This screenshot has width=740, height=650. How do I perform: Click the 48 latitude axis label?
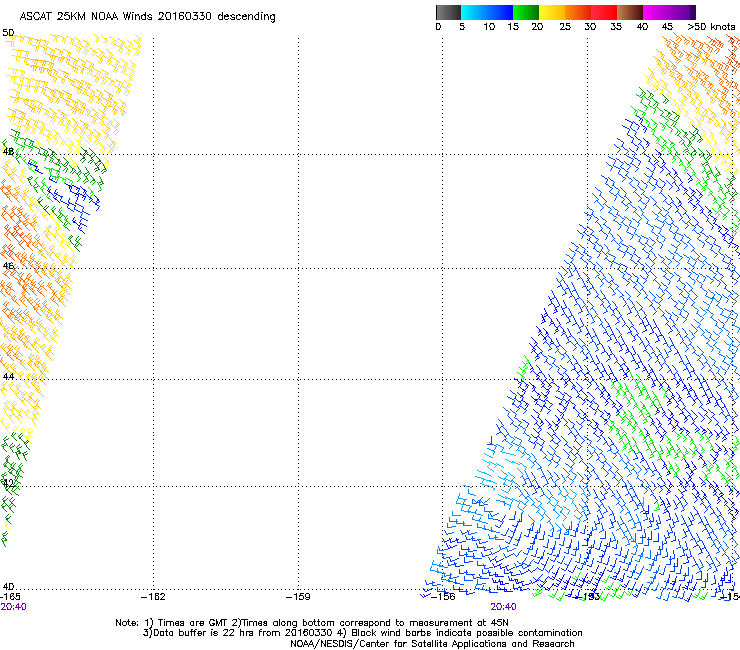[8, 152]
